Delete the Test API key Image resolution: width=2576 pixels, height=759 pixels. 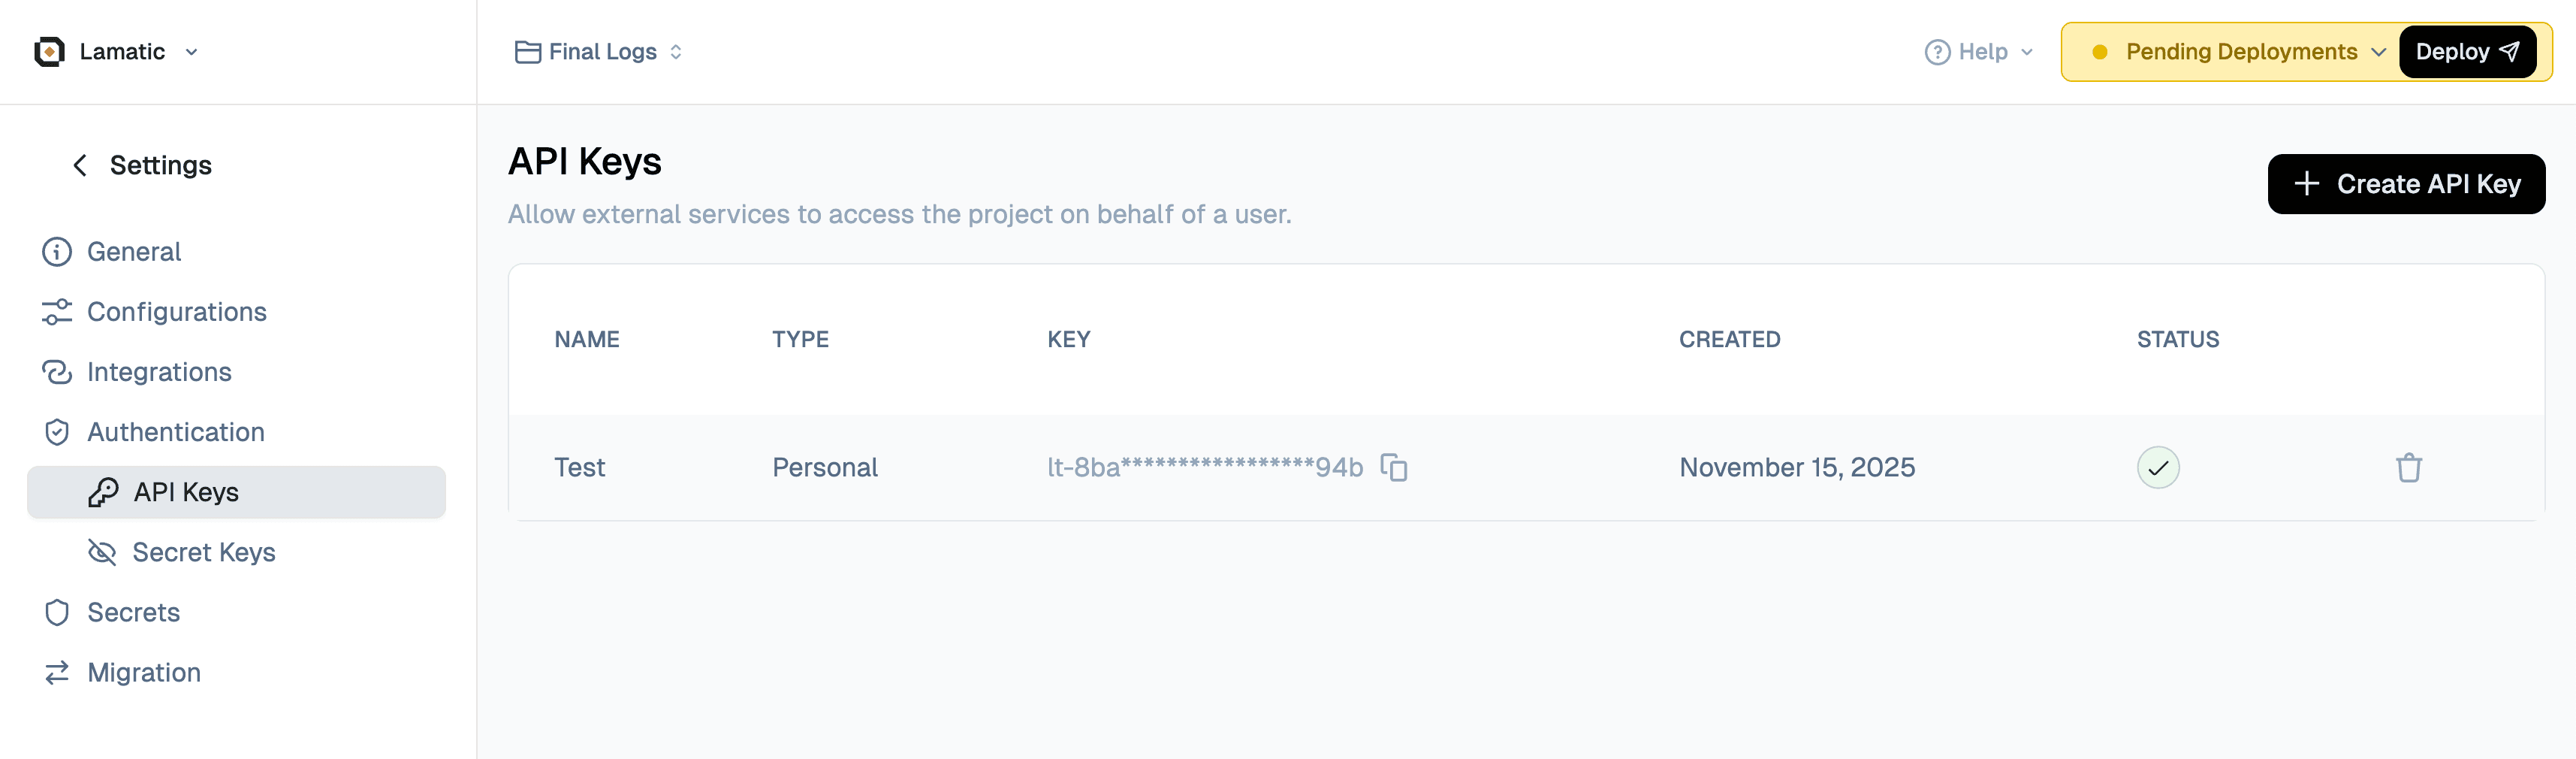coord(2408,467)
